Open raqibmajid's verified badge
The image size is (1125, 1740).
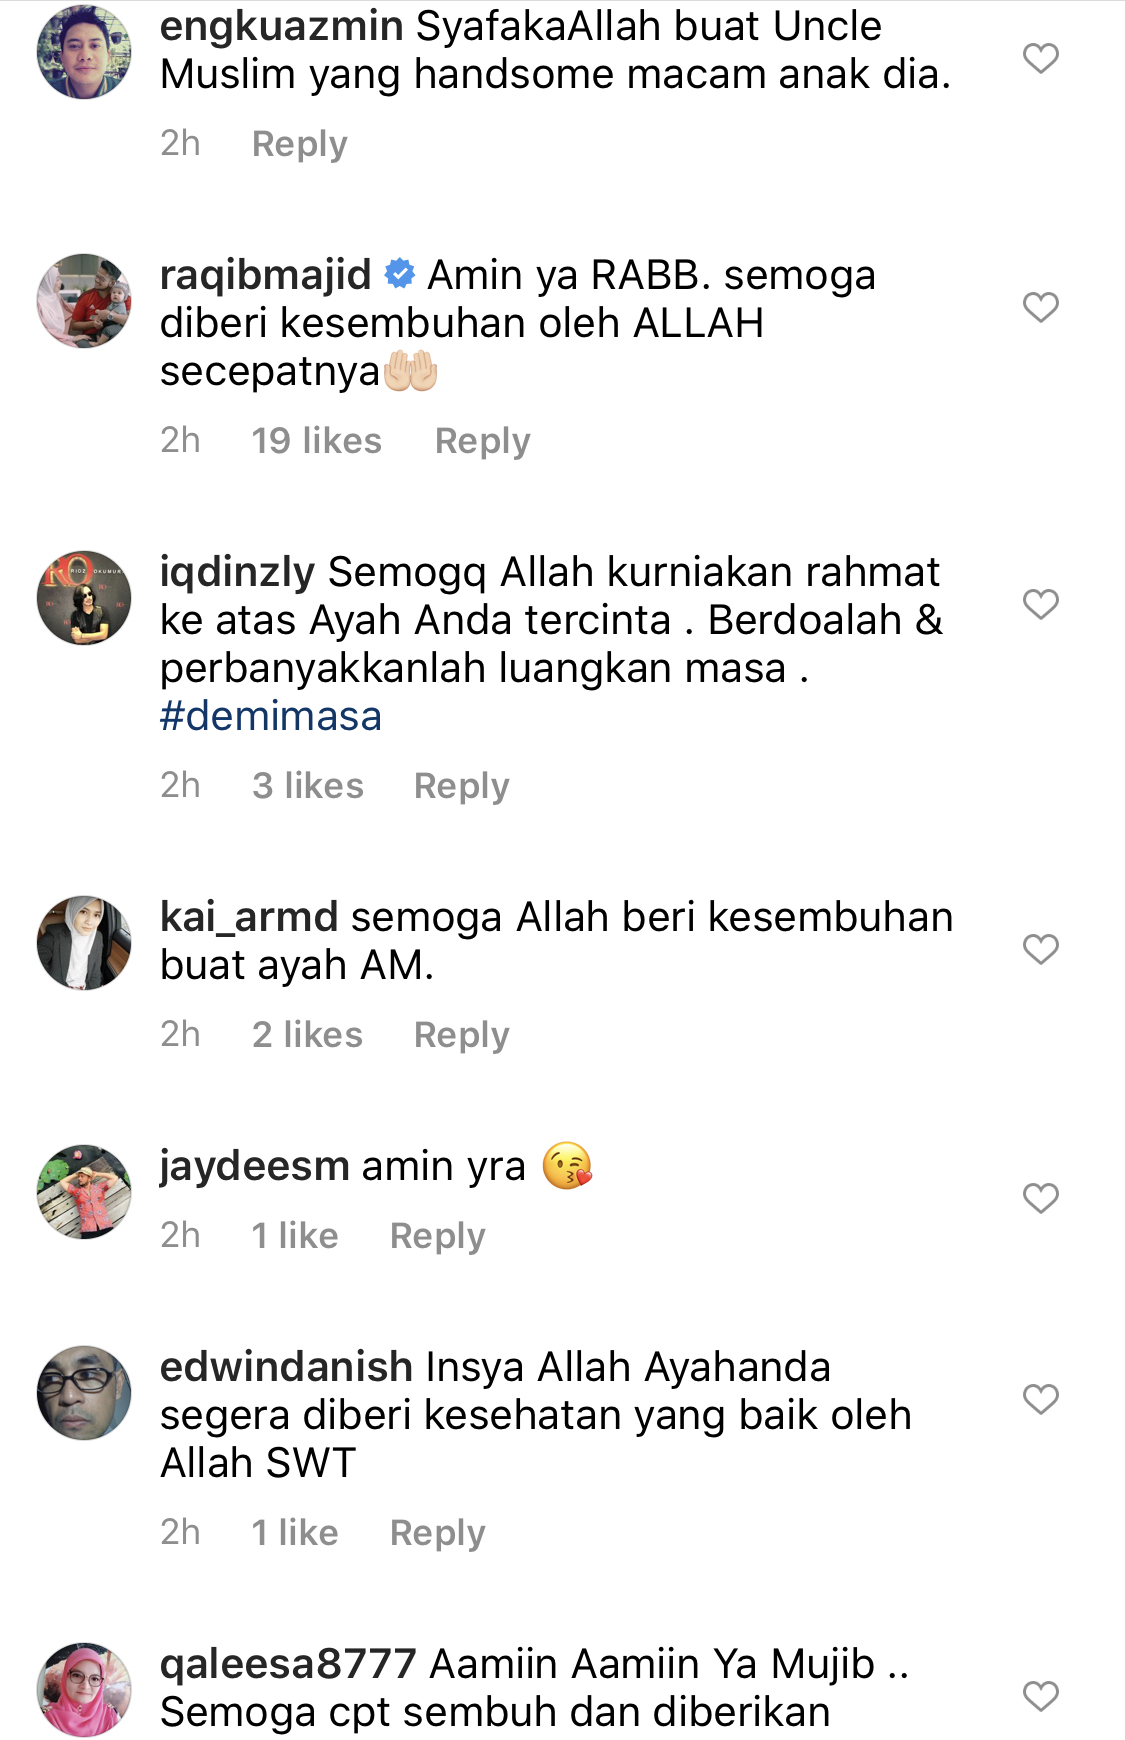(x=400, y=273)
